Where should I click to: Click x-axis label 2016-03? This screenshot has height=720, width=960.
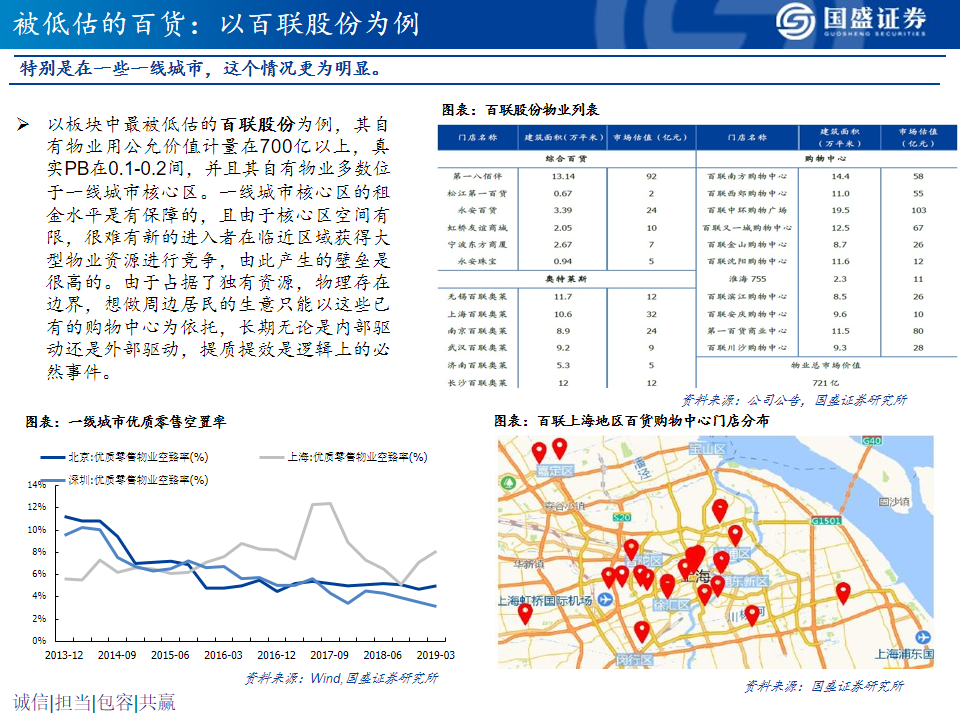(x=223, y=655)
